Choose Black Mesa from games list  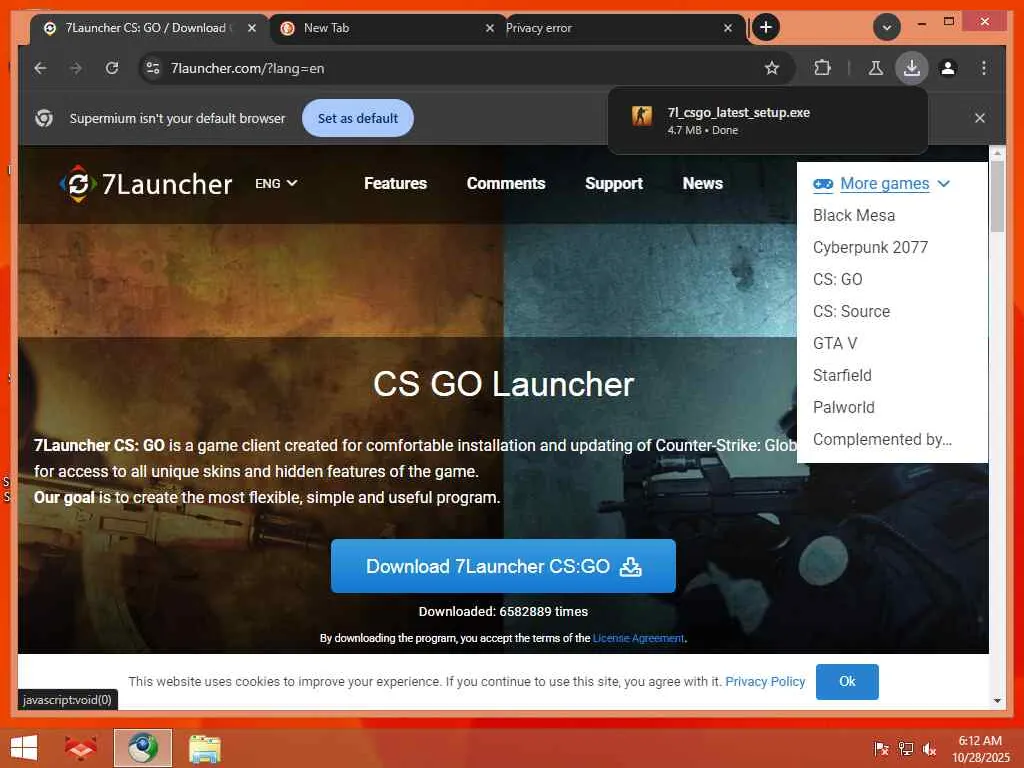(x=854, y=216)
